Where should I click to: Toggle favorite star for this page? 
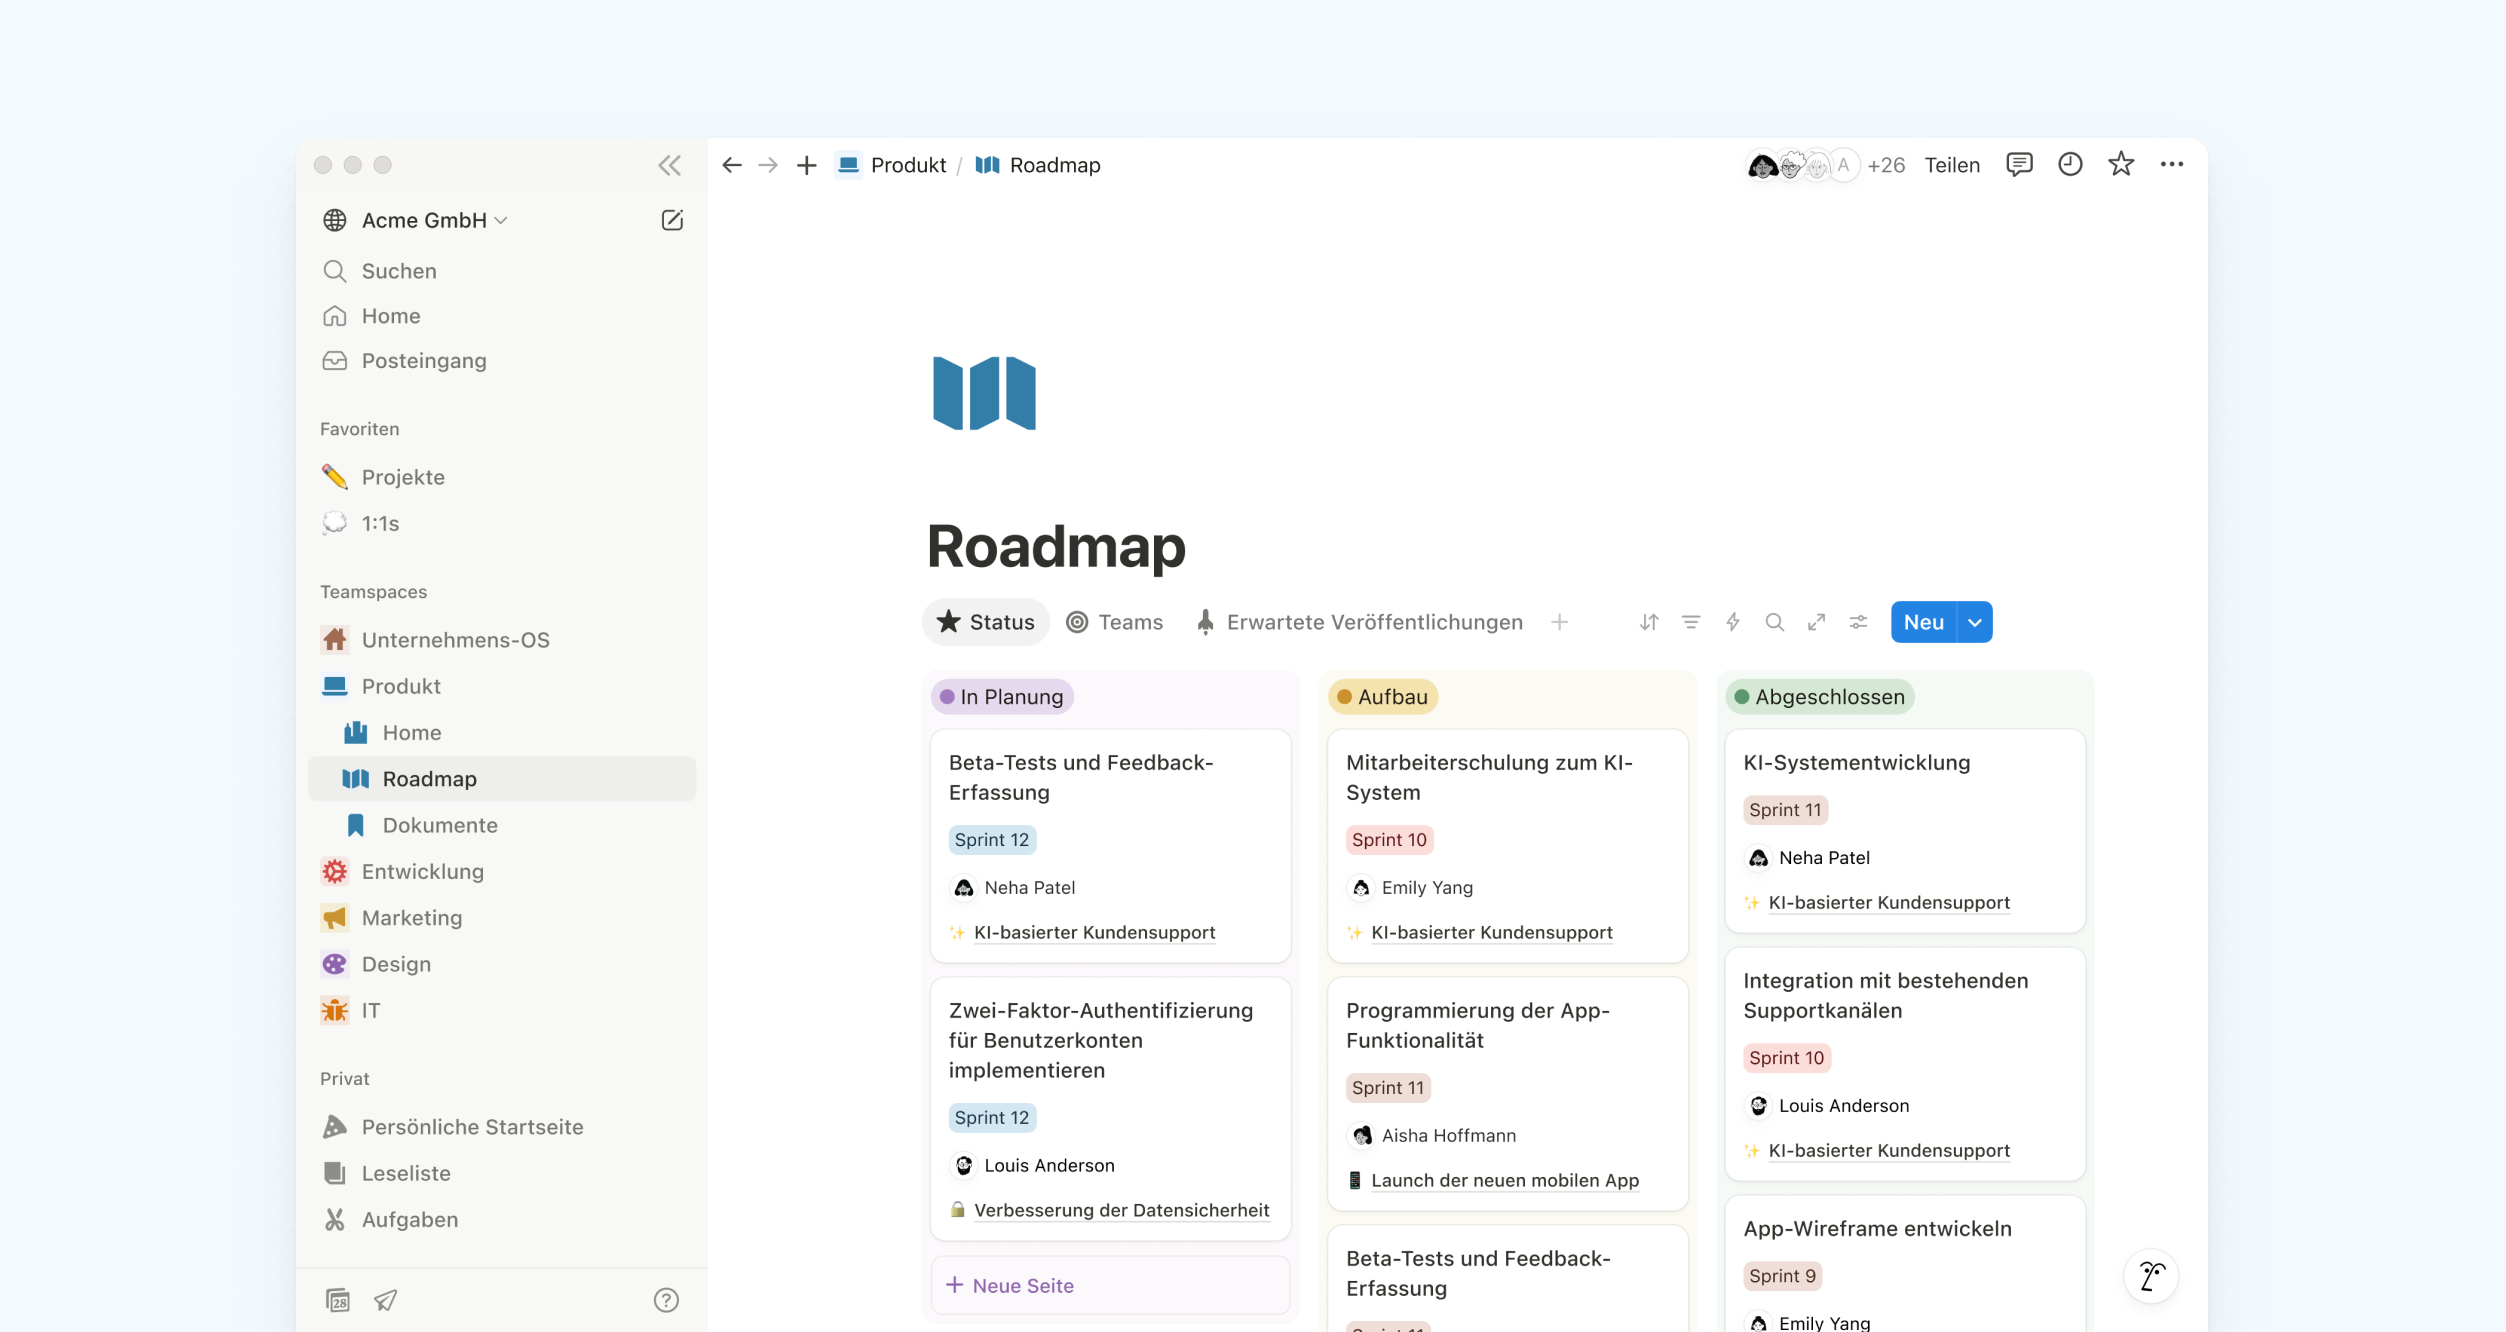coord(2121,165)
